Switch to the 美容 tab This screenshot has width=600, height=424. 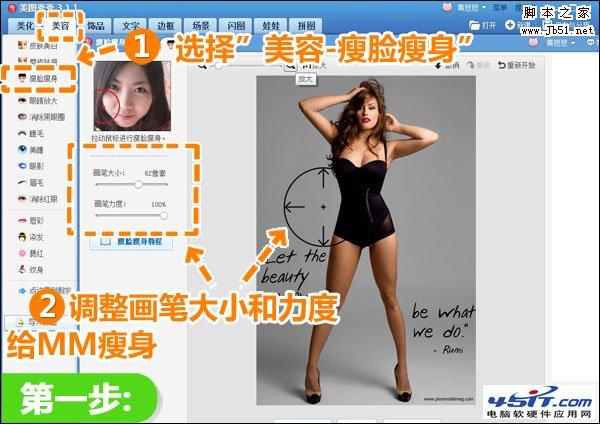pos(60,26)
